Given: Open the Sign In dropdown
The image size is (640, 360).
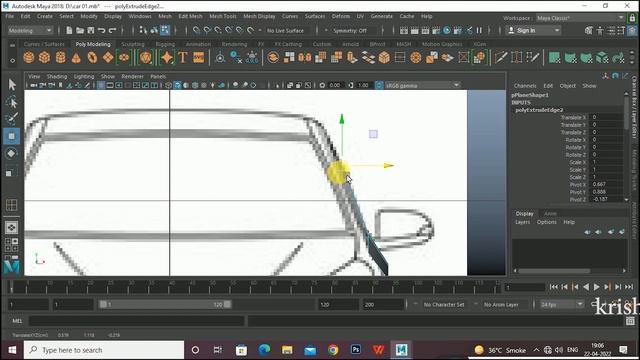Looking at the screenshot, I should point(533,30).
